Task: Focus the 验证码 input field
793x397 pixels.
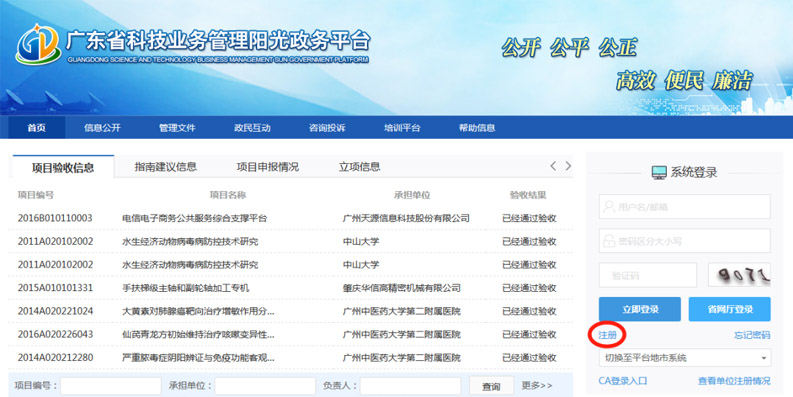Action: pos(648,275)
